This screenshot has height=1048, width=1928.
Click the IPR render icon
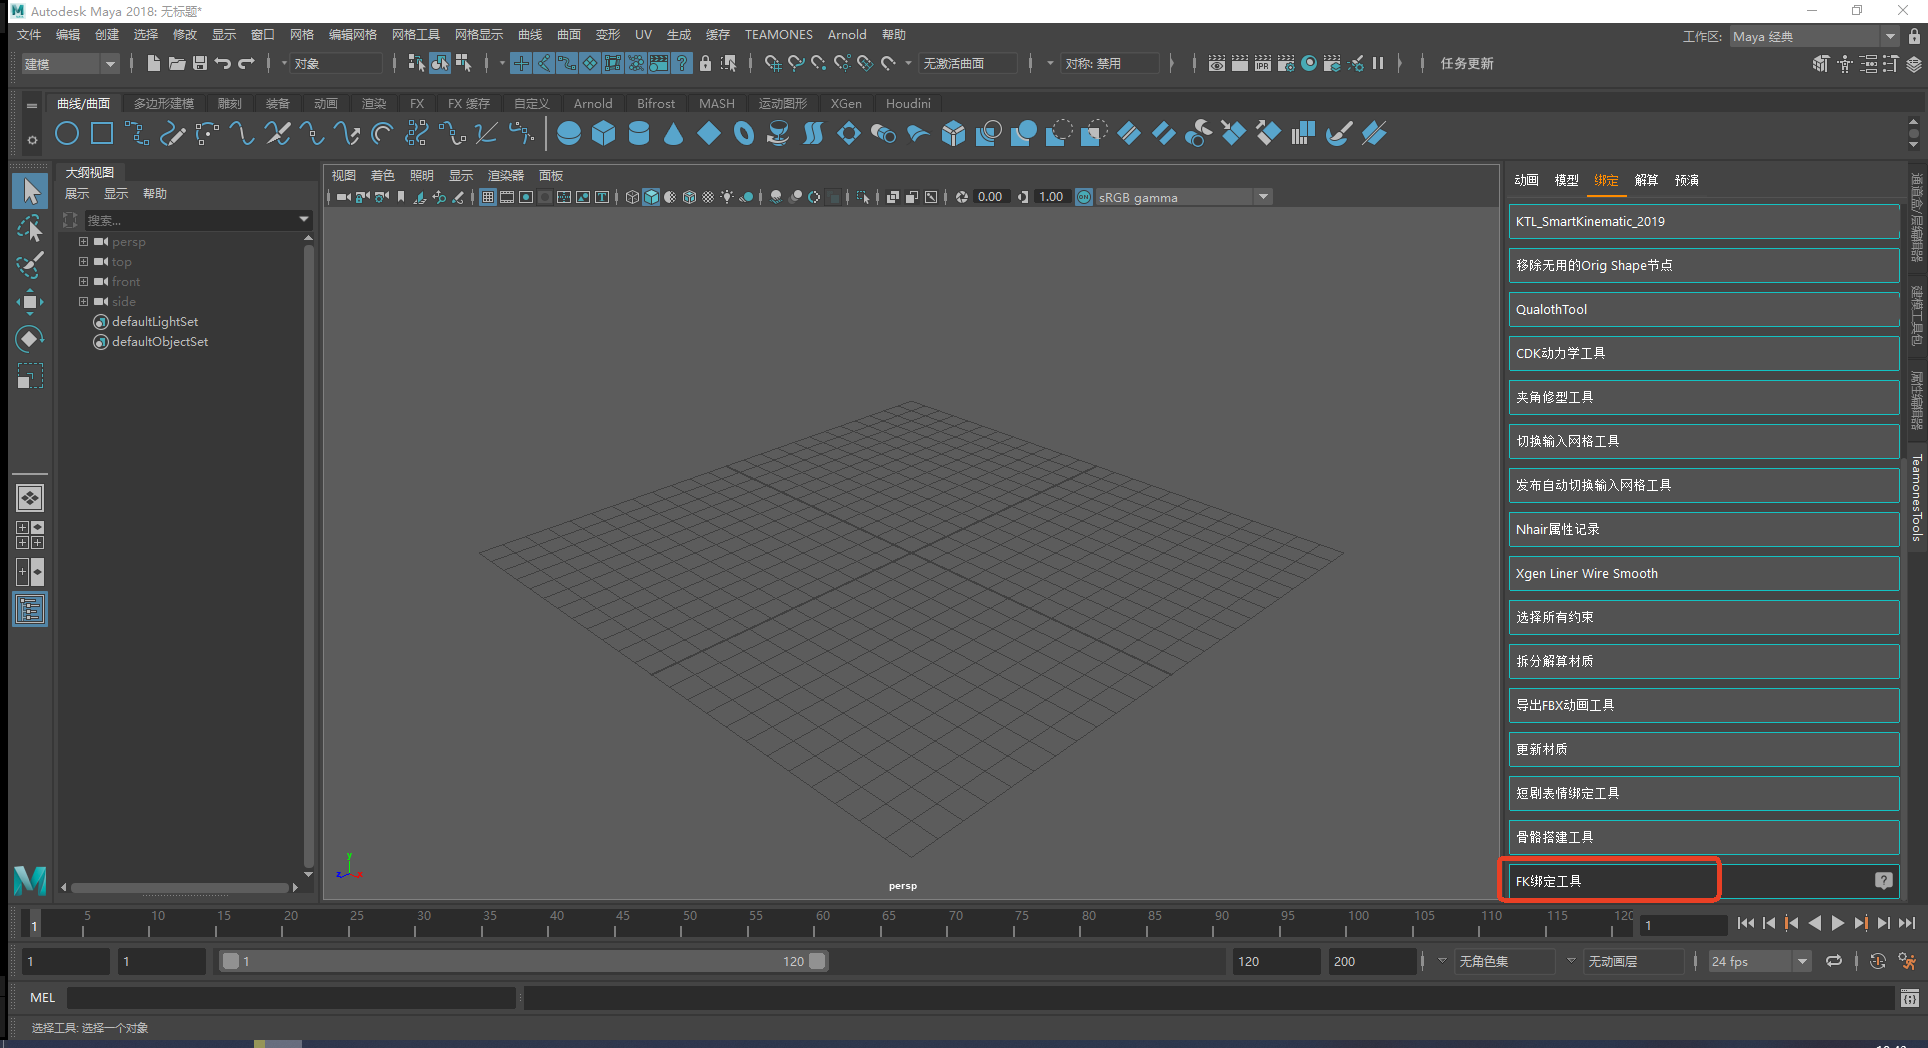pyautogui.click(x=1263, y=63)
